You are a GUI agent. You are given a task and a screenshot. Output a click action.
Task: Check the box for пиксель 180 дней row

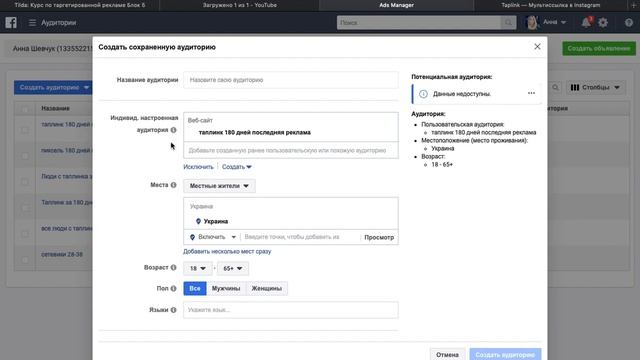click(x=25, y=156)
